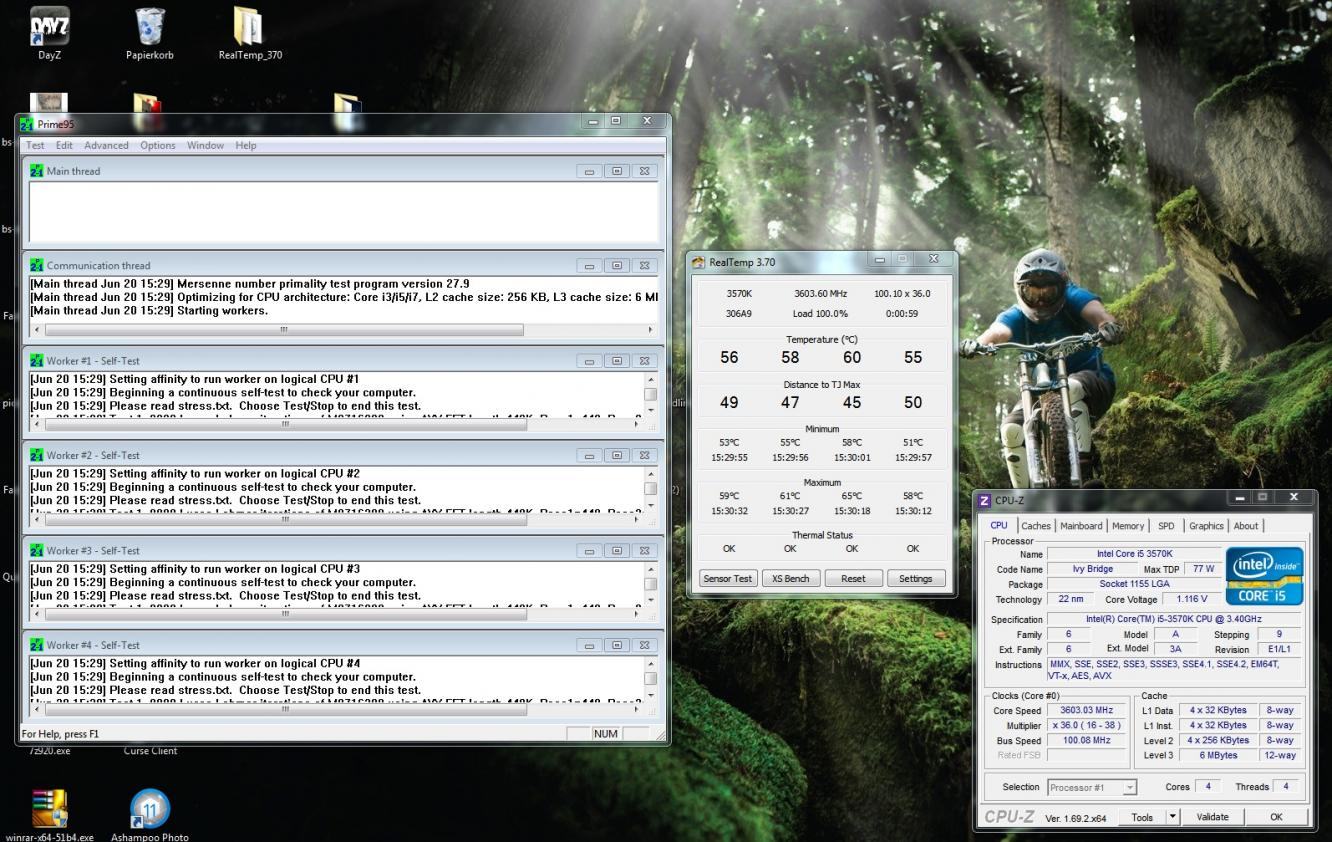The width and height of the screenshot is (1332, 842).
Task: Click the Multiplier value x 36.0
Action: click(x=1088, y=725)
